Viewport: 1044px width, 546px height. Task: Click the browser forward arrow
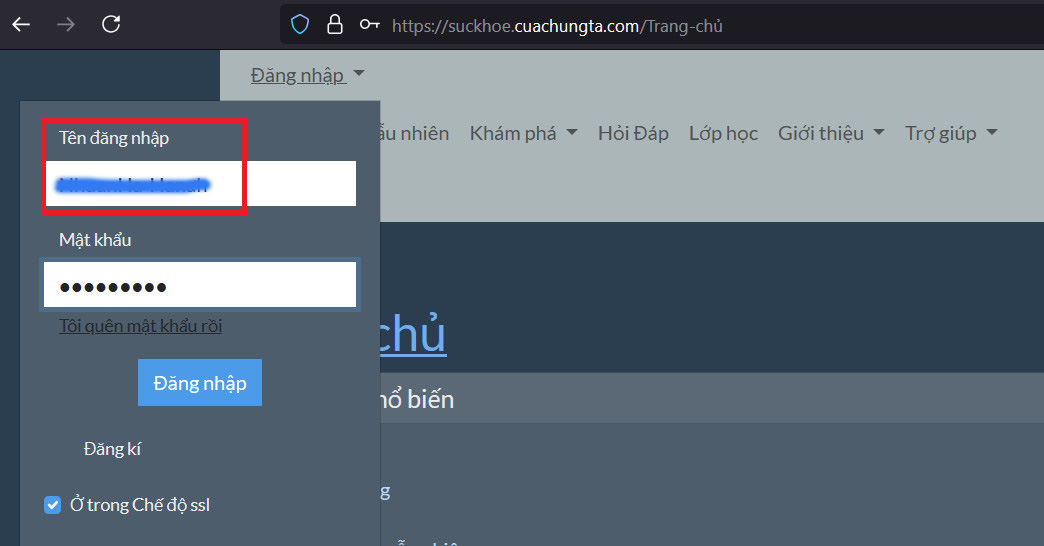pyautogui.click(x=66, y=25)
